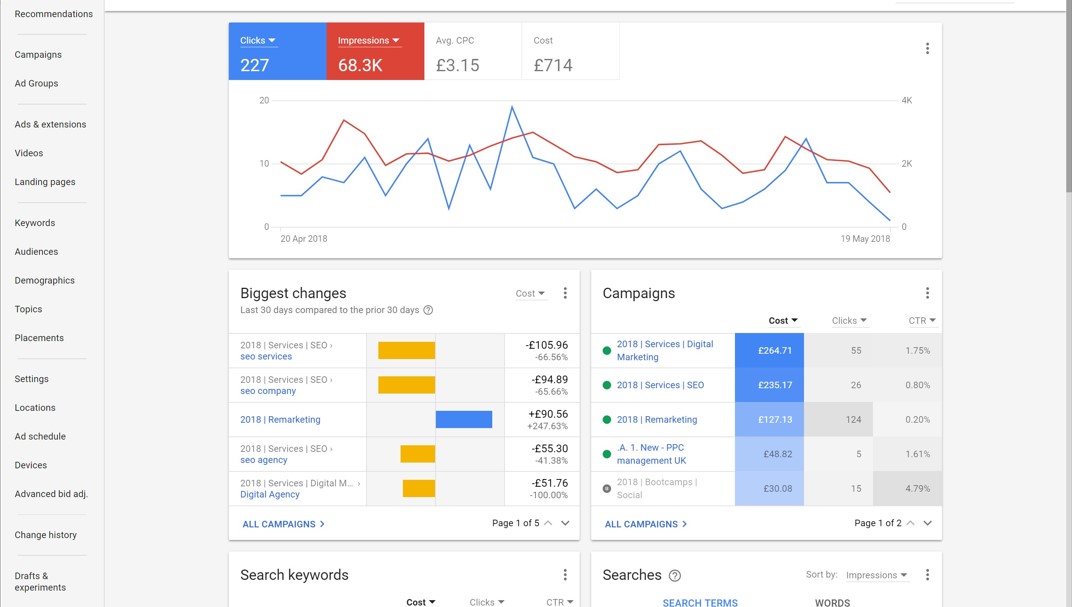
Task: Open 2018 | Remarketing link in Biggest changes
Action: coord(280,420)
